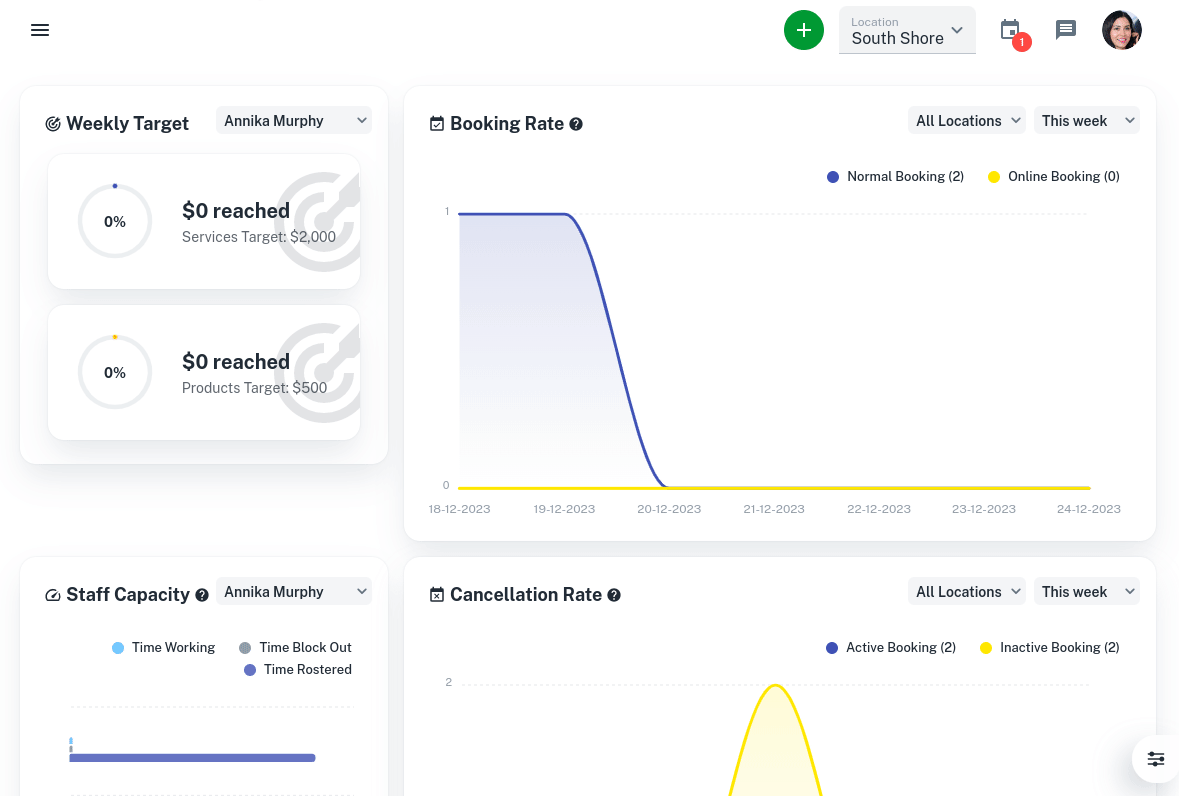Open Weekly Target staff dropdown
Viewport: 1179px width, 796px height.
[294, 121]
